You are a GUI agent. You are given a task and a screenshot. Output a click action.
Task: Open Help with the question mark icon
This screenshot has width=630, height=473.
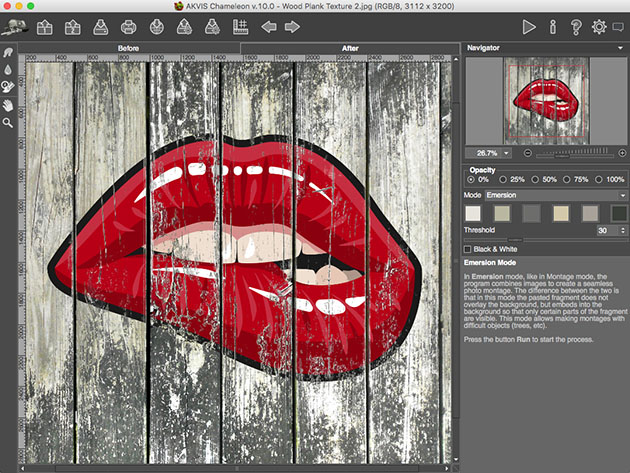tap(576, 27)
